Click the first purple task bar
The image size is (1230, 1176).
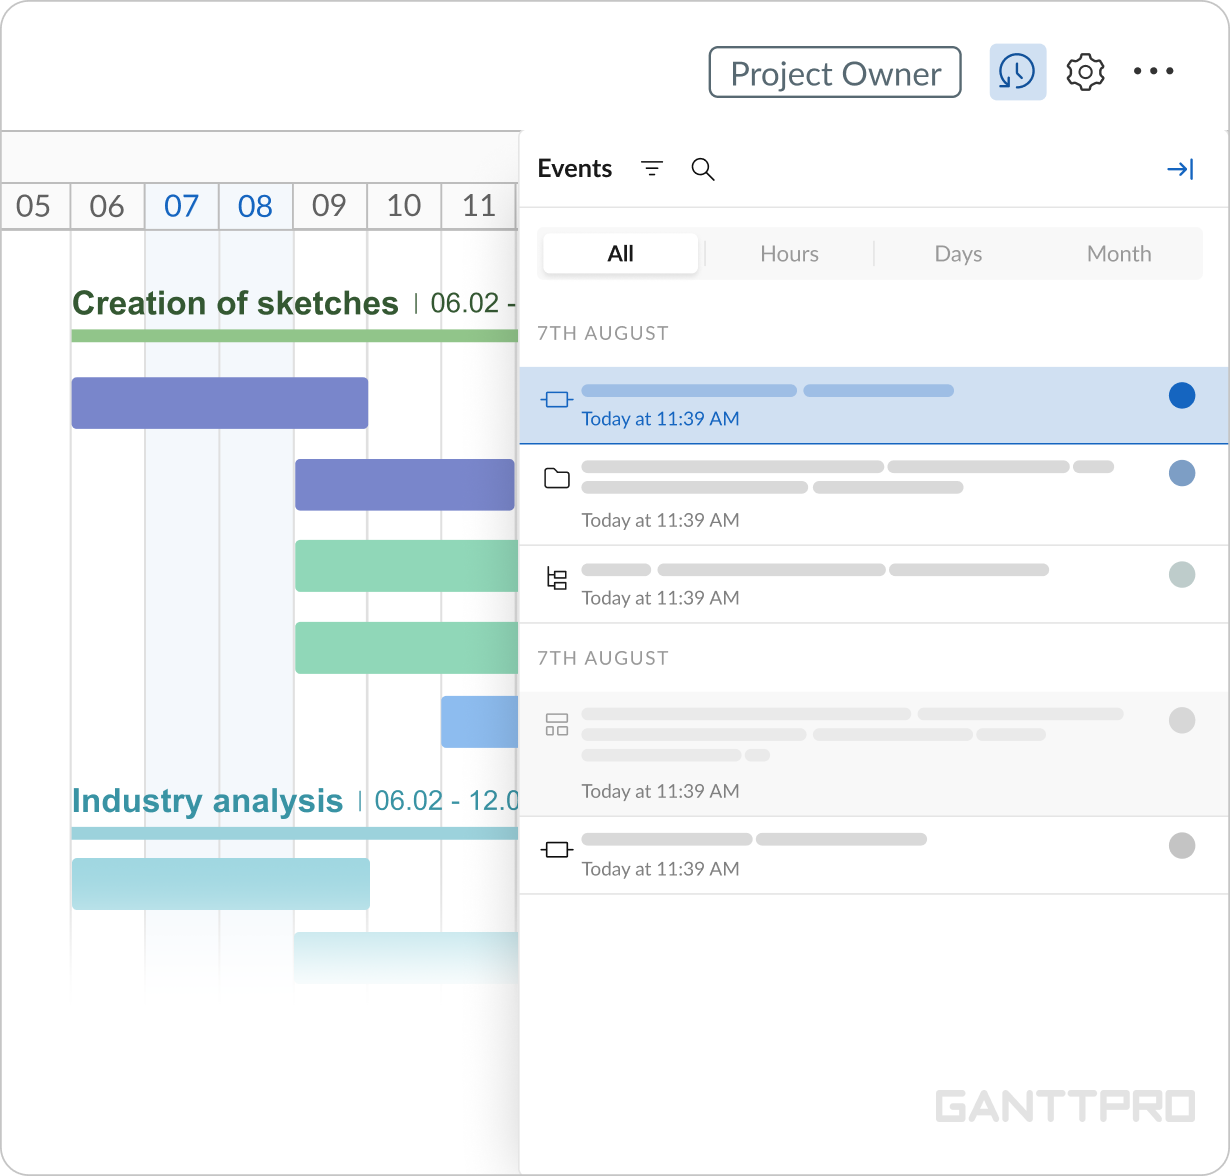pyautogui.click(x=219, y=403)
